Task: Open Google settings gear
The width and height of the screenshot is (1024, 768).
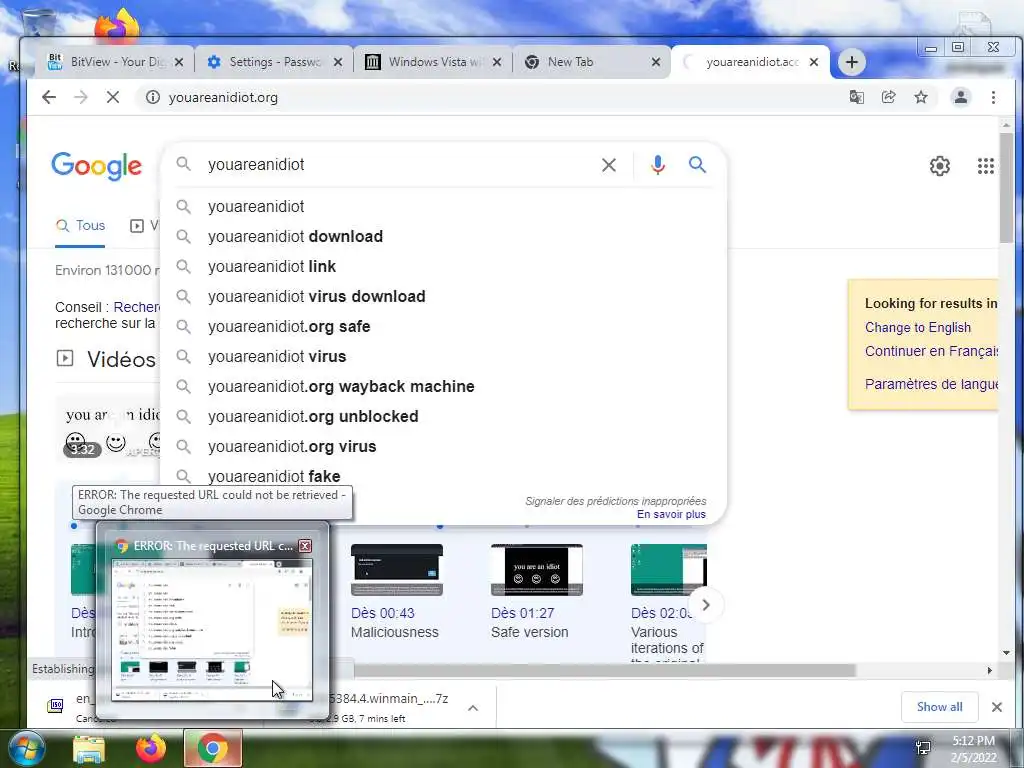Action: pos(940,166)
